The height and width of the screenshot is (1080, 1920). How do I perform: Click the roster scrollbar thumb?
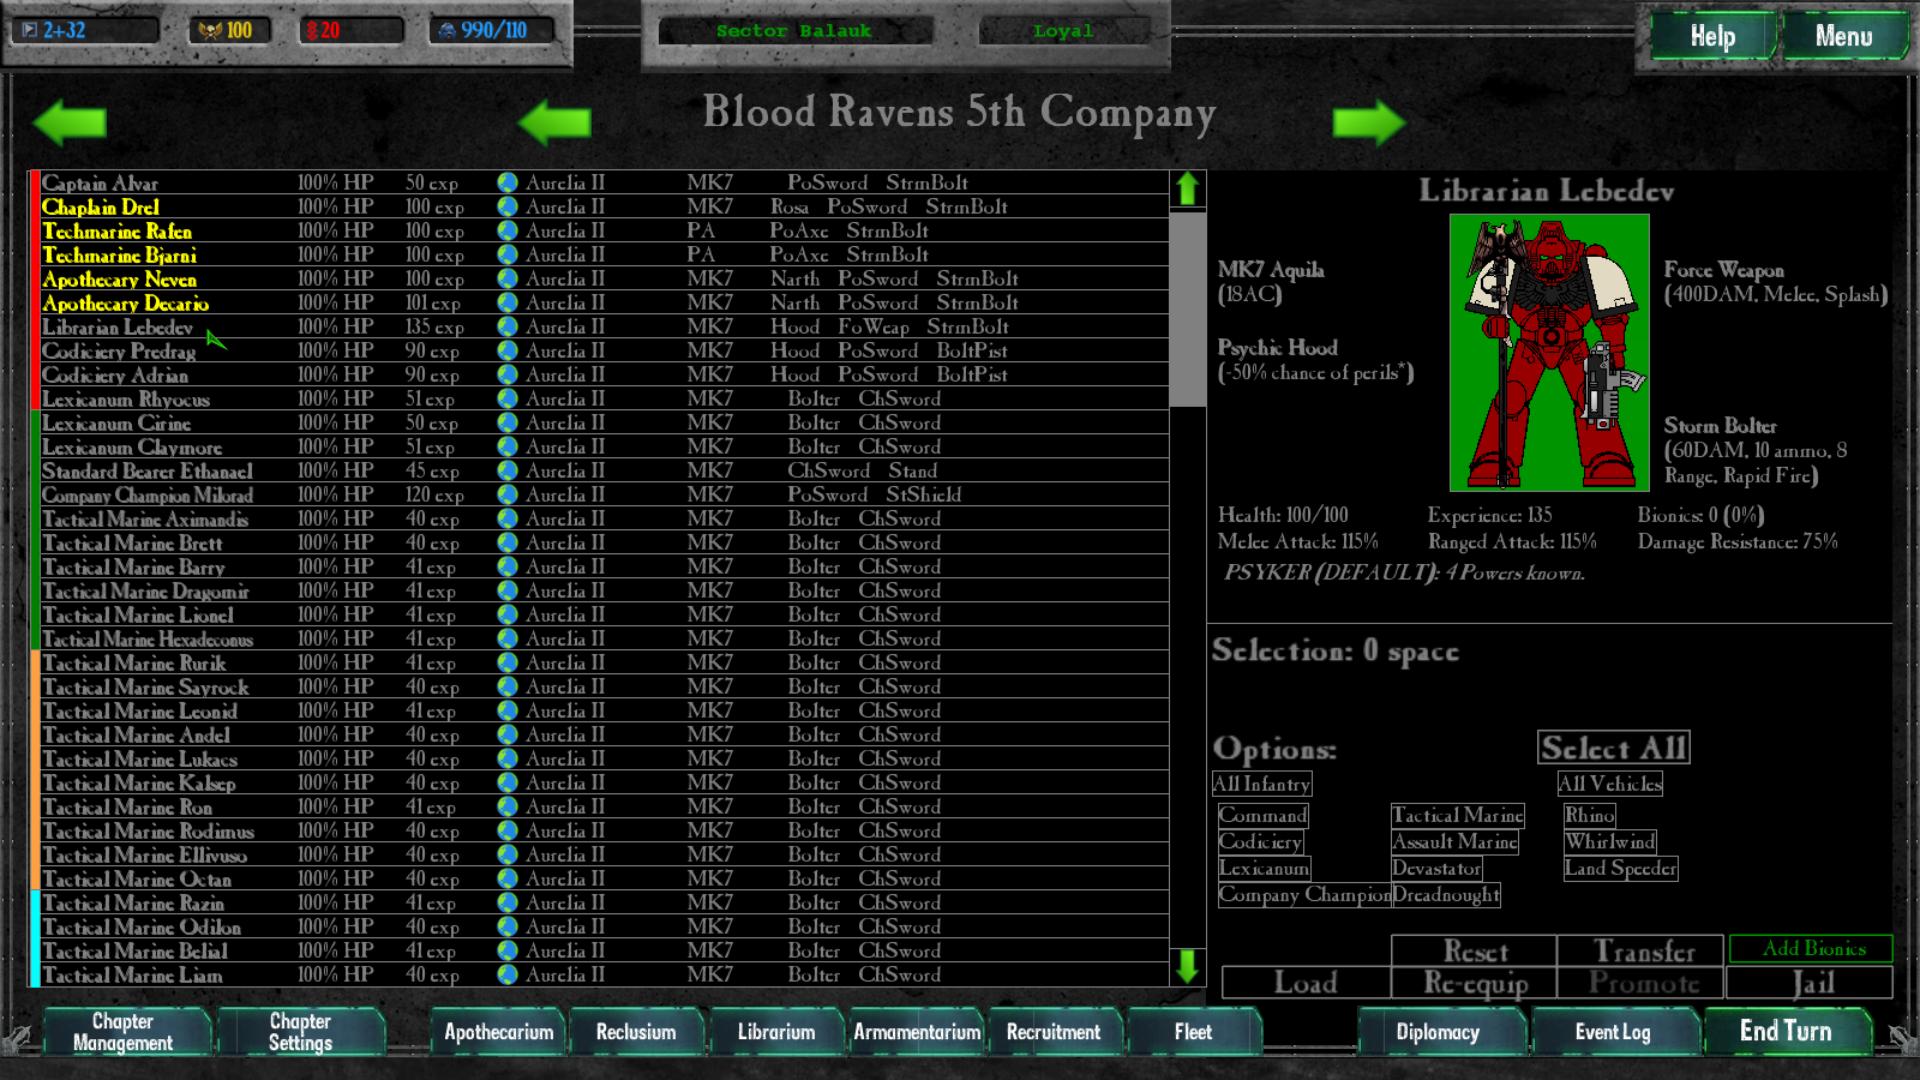(x=1187, y=310)
